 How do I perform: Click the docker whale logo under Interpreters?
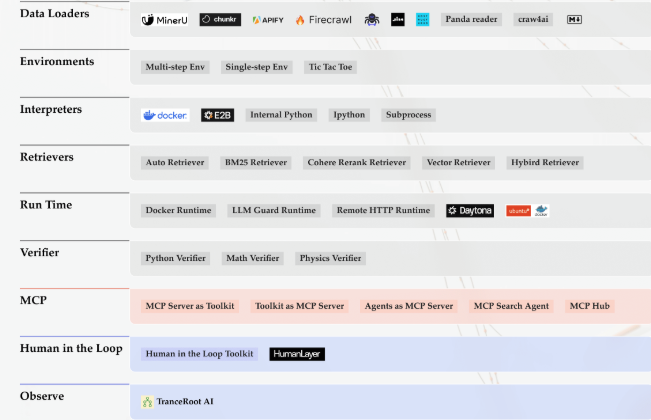click(165, 115)
